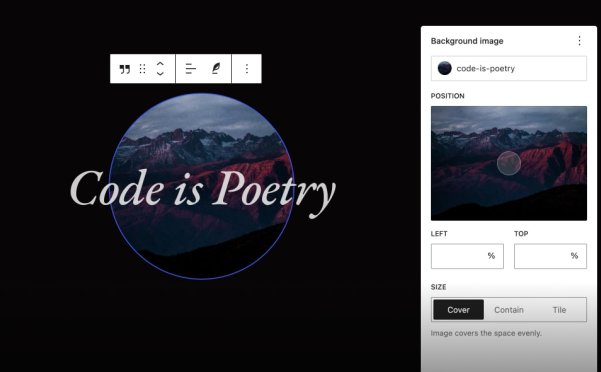Click the drag handle dots icon
The width and height of the screenshot is (601, 372).
click(x=143, y=69)
